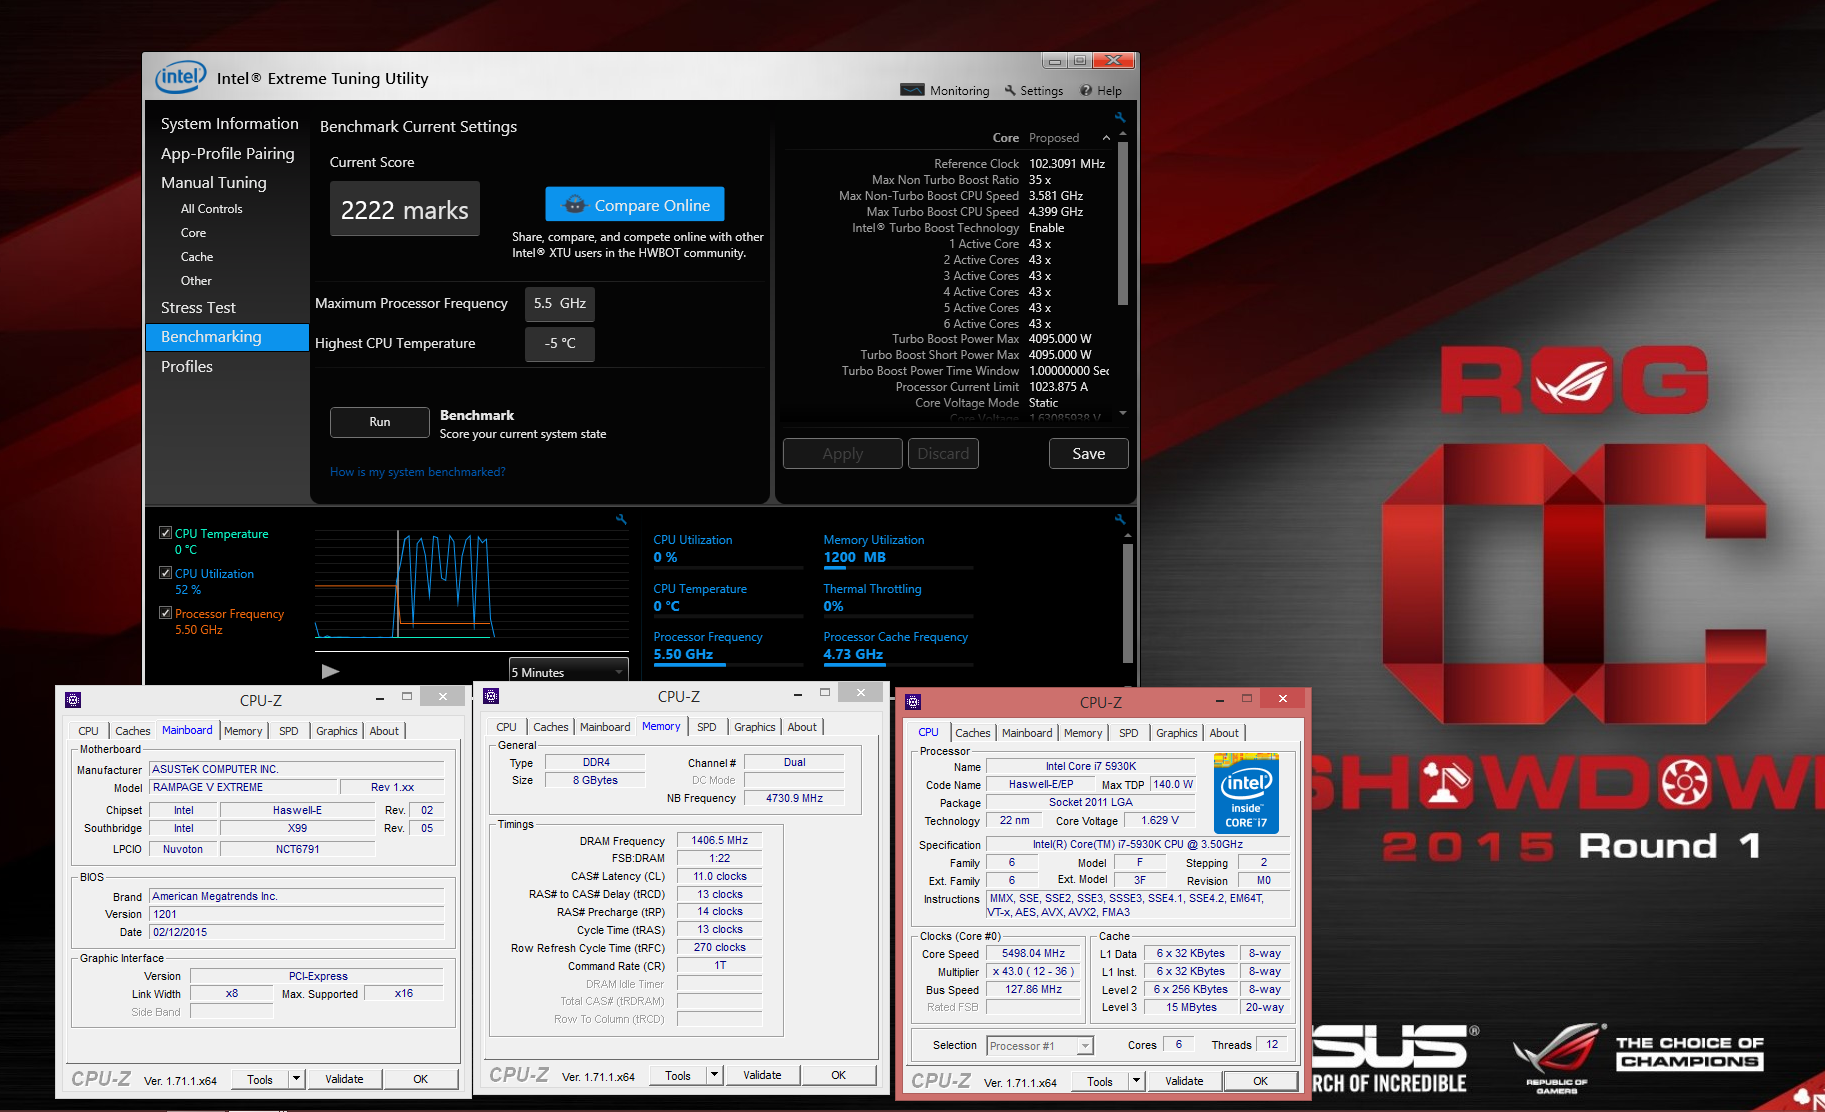Image resolution: width=1825 pixels, height=1112 pixels.
Task: Open Processor #1 selection dropdown
Action: pos(1040,1046)
